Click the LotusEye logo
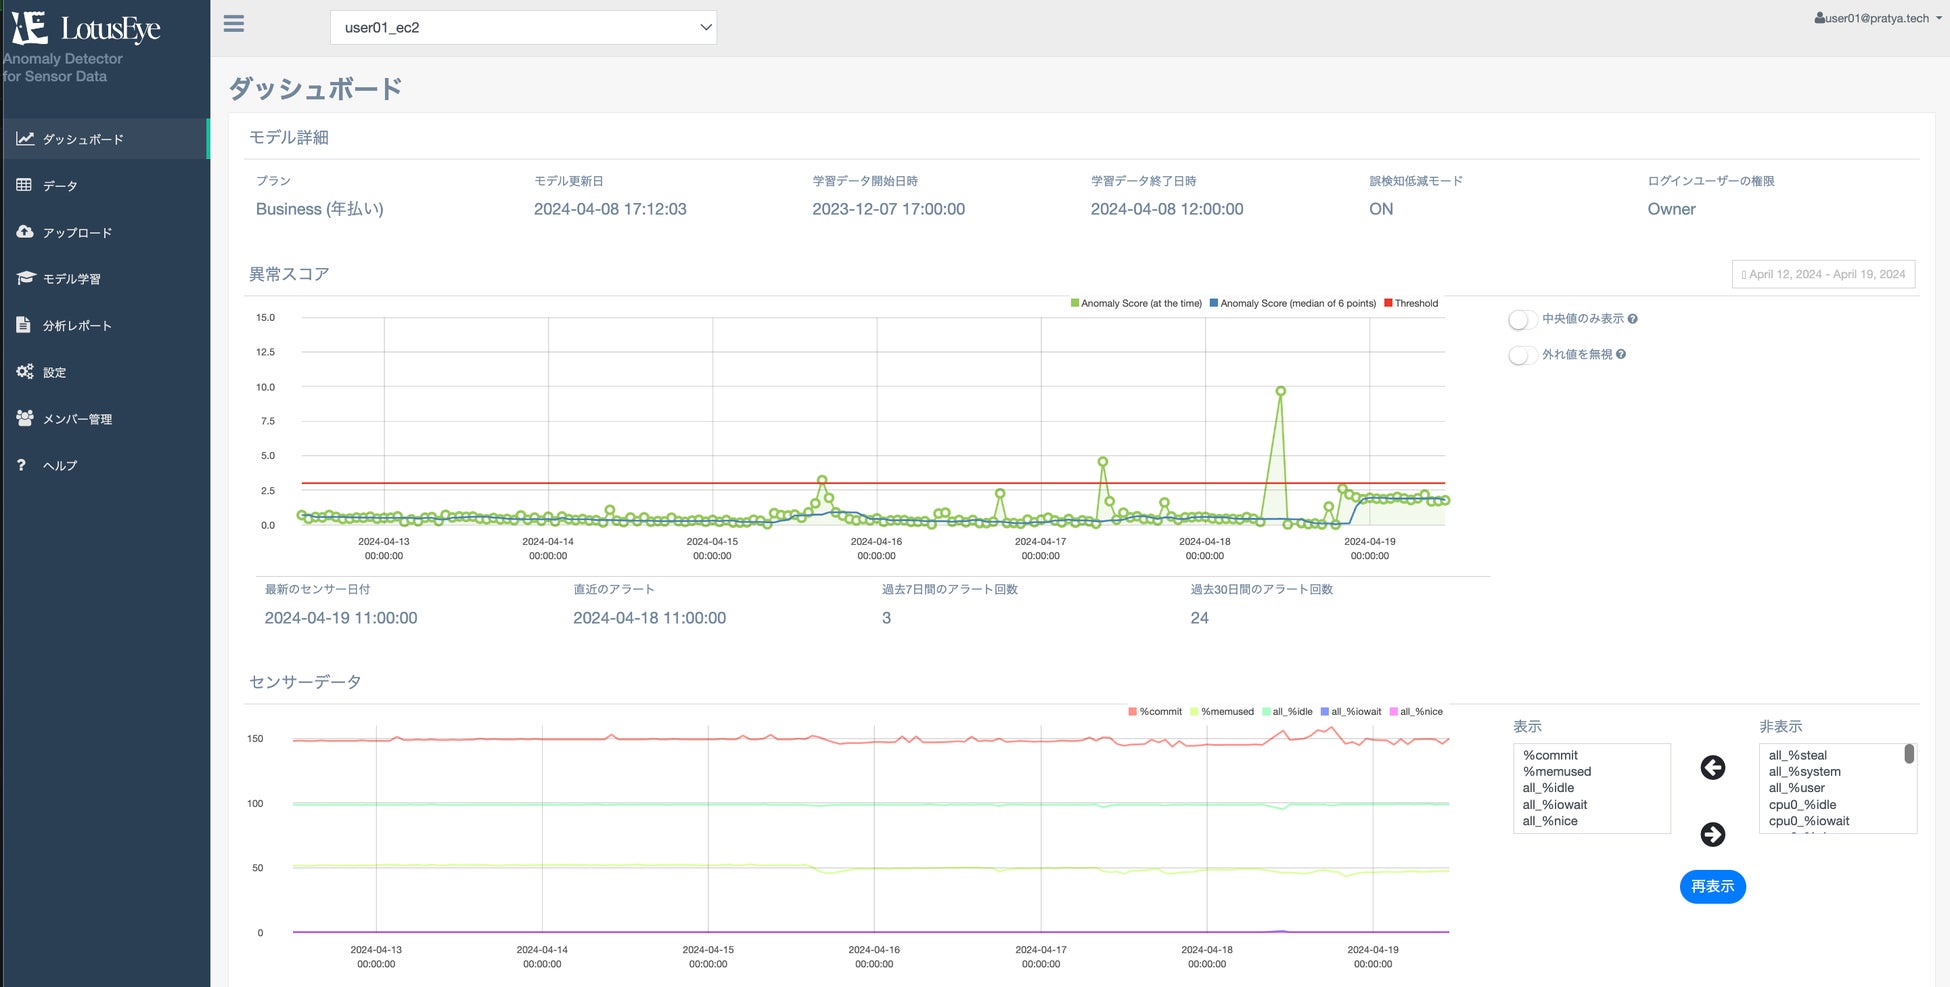The image size is (1950, 987). point(86,28)
